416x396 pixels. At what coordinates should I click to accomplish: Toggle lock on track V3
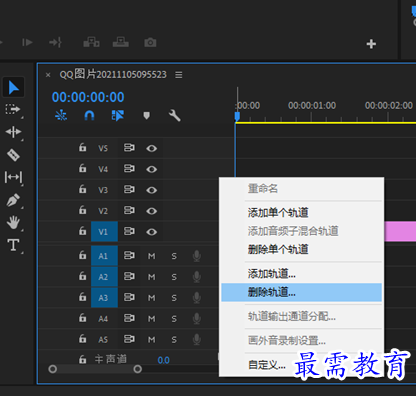82,189
